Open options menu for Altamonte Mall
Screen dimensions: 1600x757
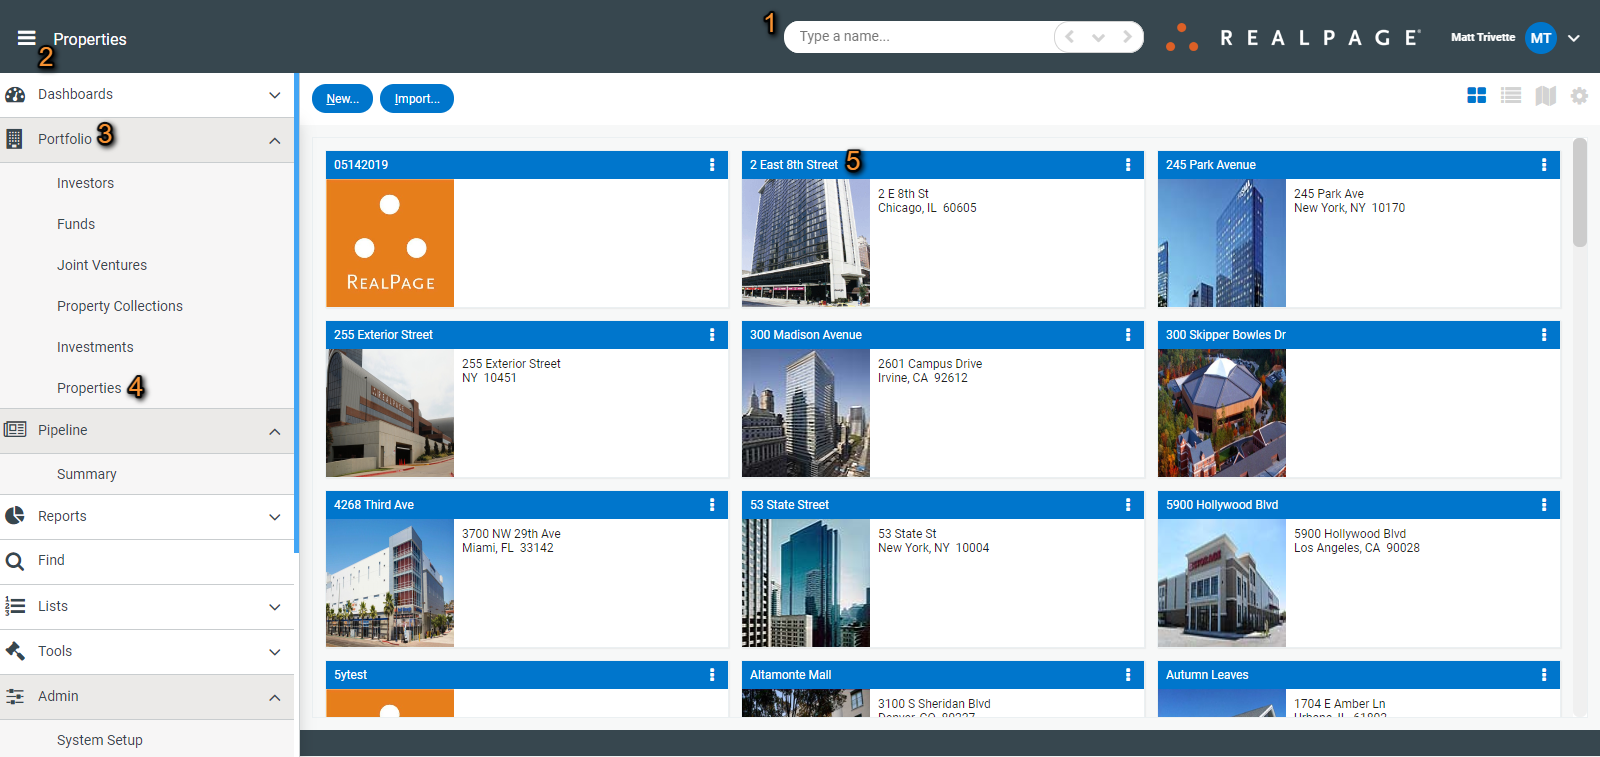pos(1128,675)
